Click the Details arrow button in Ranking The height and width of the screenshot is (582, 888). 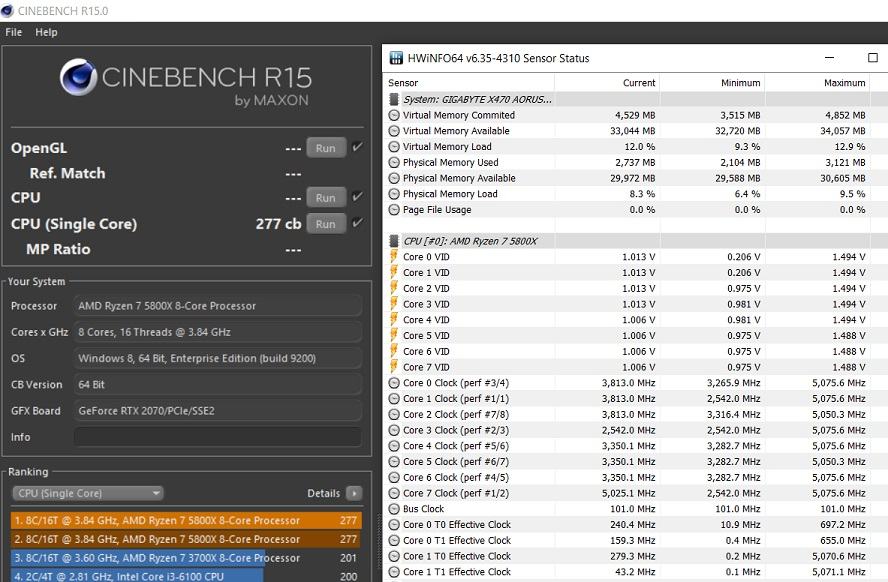tap(354, 493)
